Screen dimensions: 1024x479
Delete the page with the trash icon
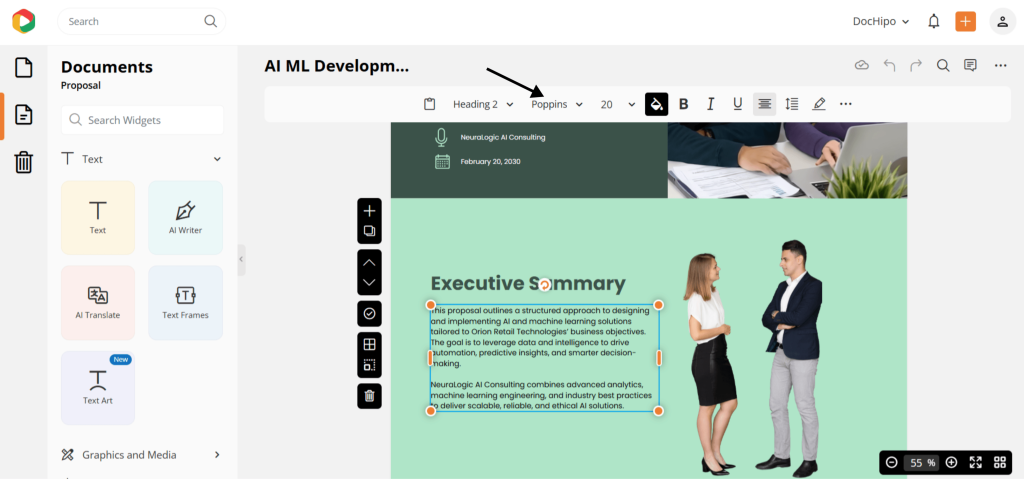[370, 396]
